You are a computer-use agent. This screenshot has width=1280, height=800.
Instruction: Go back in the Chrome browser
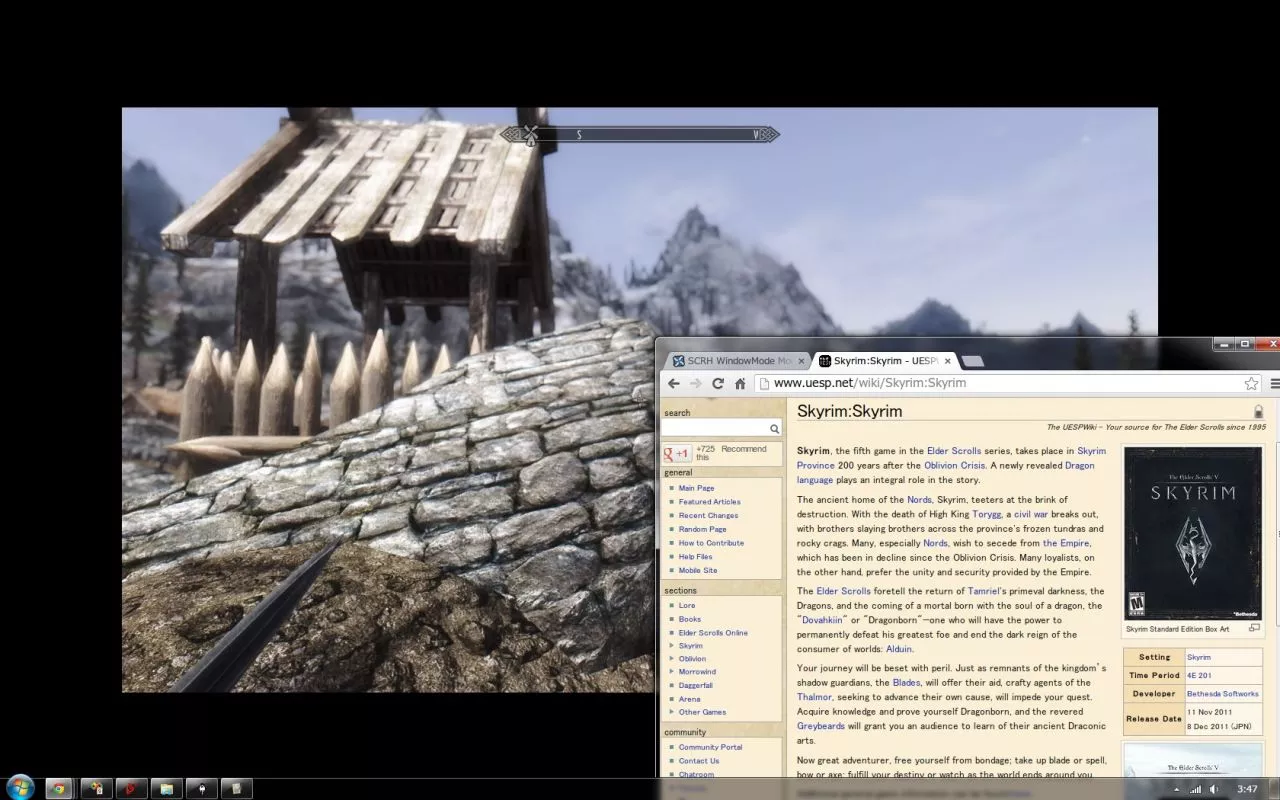point(674,383)
